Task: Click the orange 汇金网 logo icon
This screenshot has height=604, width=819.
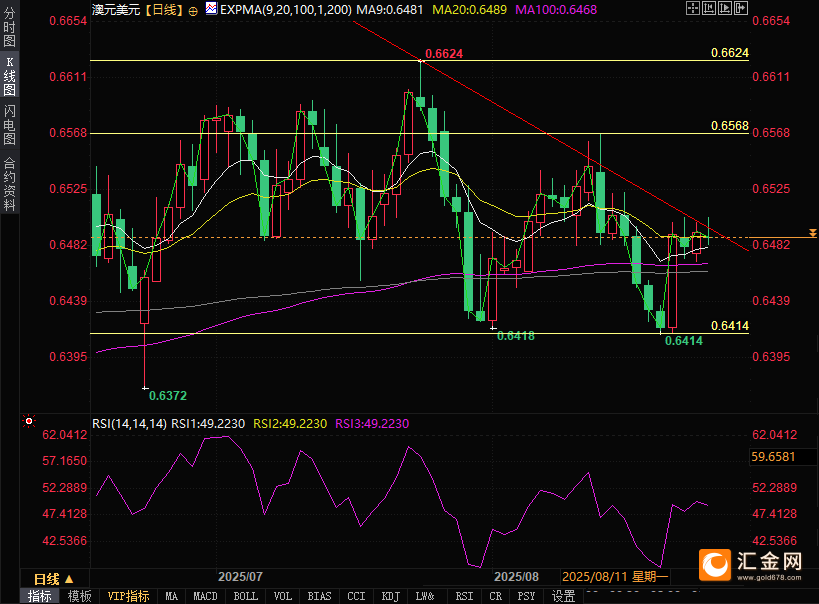Action: (715, 564)
